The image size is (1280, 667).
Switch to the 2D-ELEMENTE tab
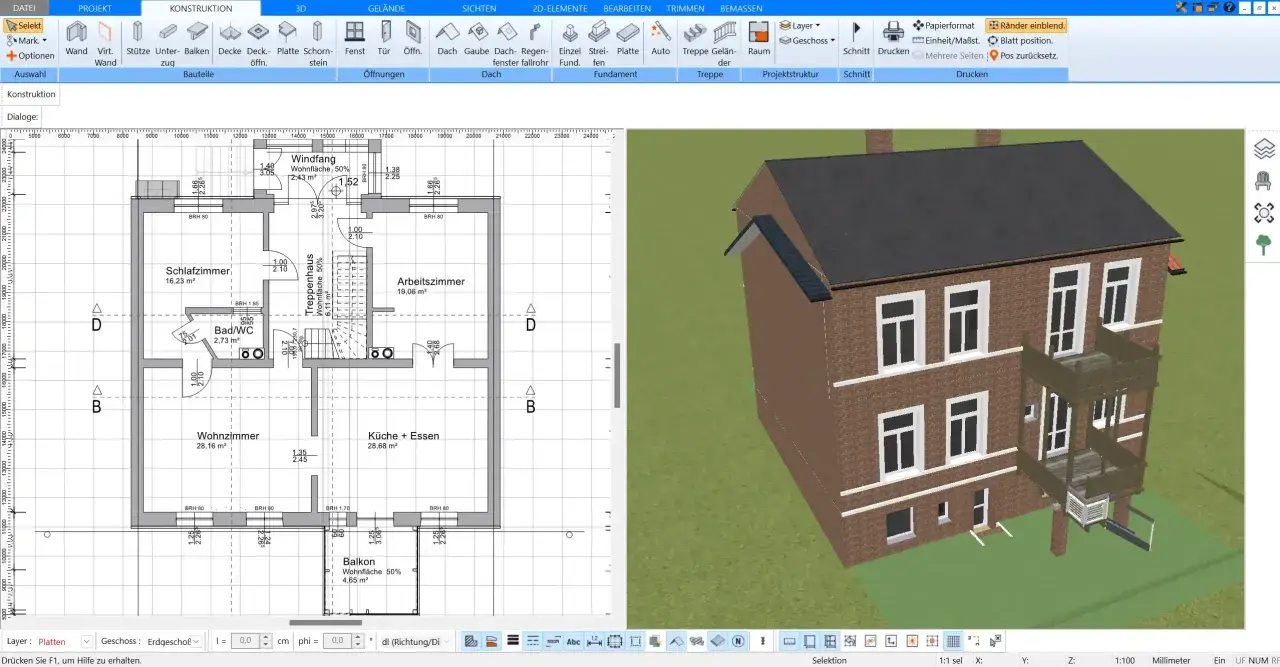(560, 7)
